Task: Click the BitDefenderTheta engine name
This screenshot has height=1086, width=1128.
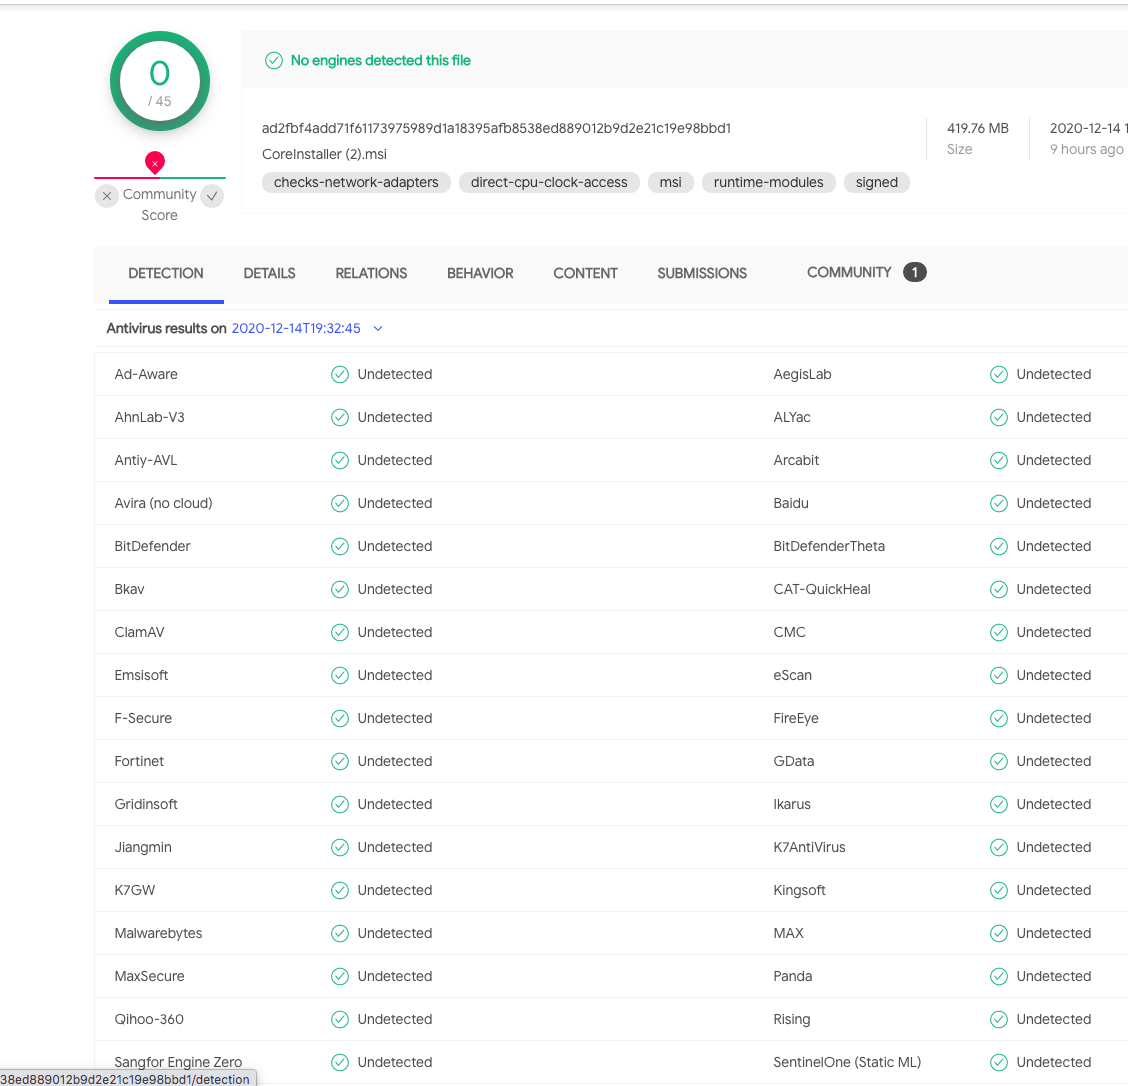Action: pos(829,547)
